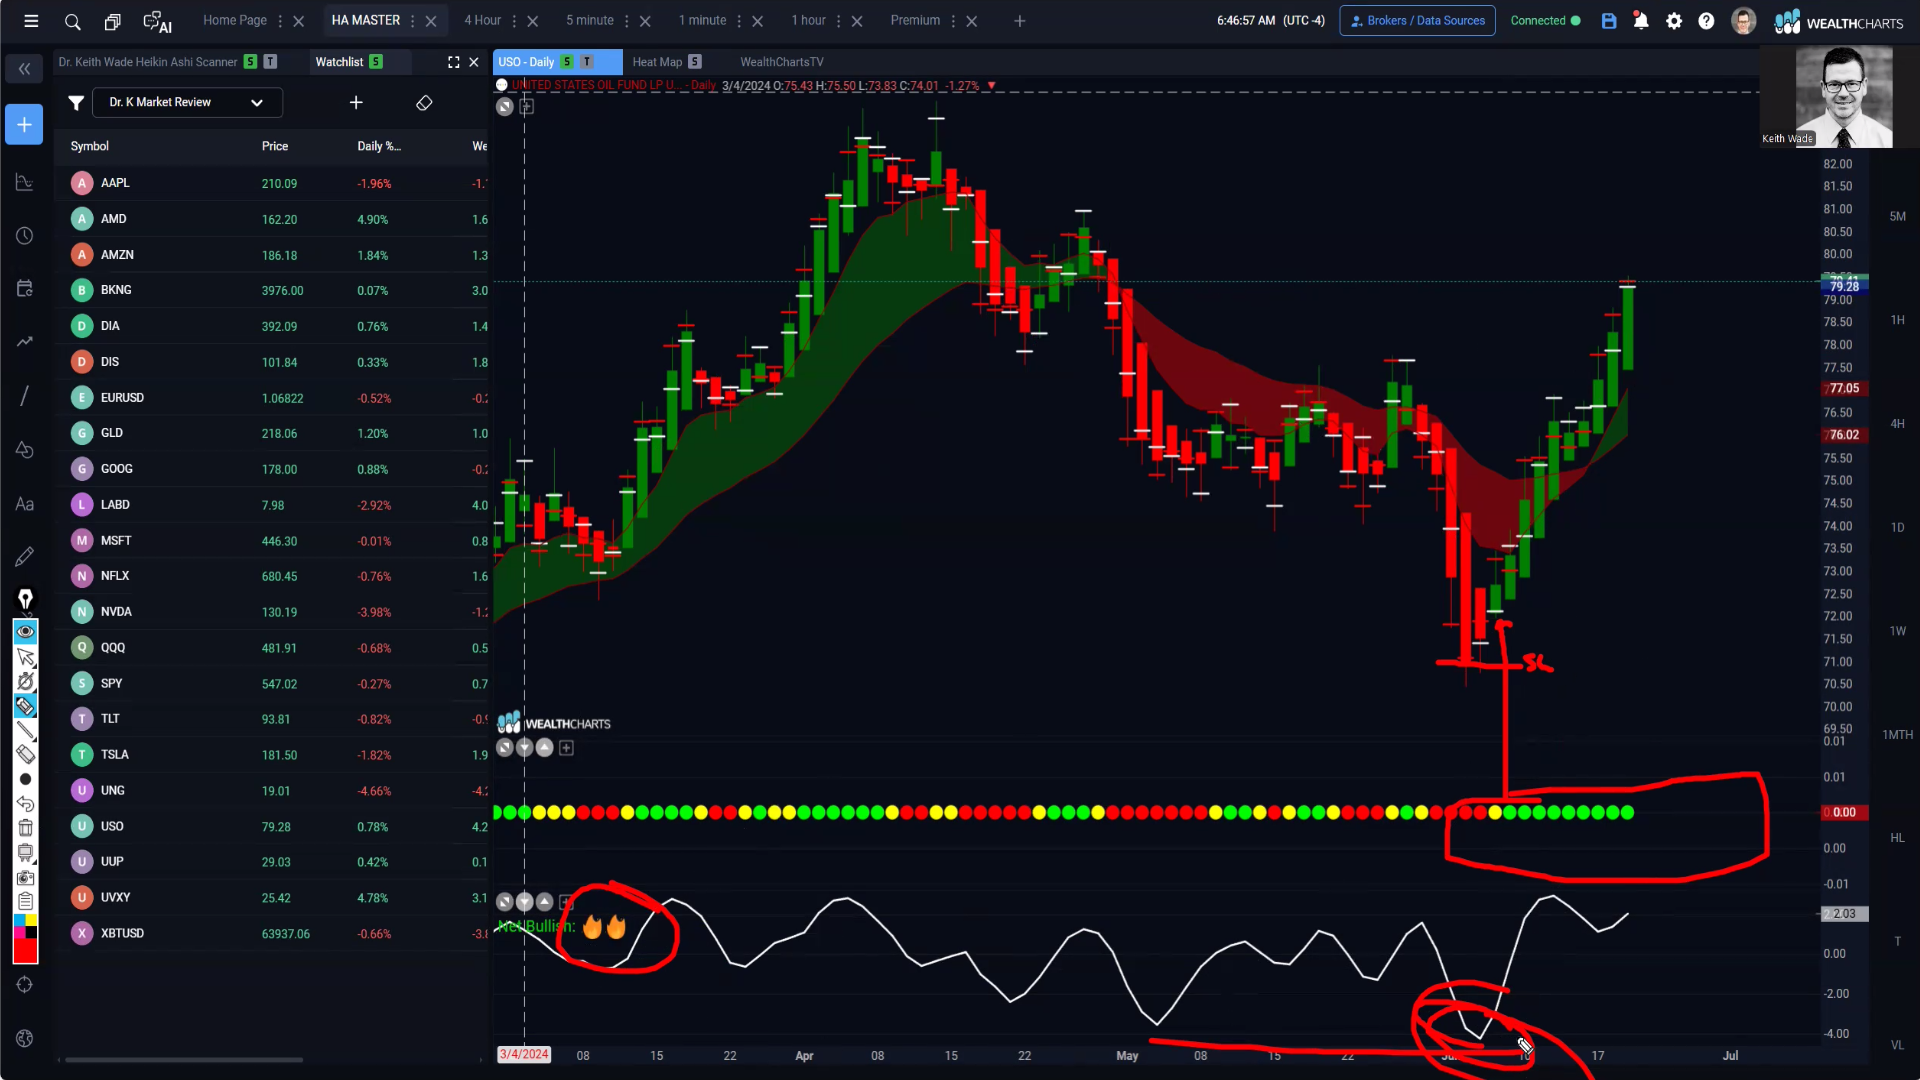Open settings gear in top bar

(1674, 21)
